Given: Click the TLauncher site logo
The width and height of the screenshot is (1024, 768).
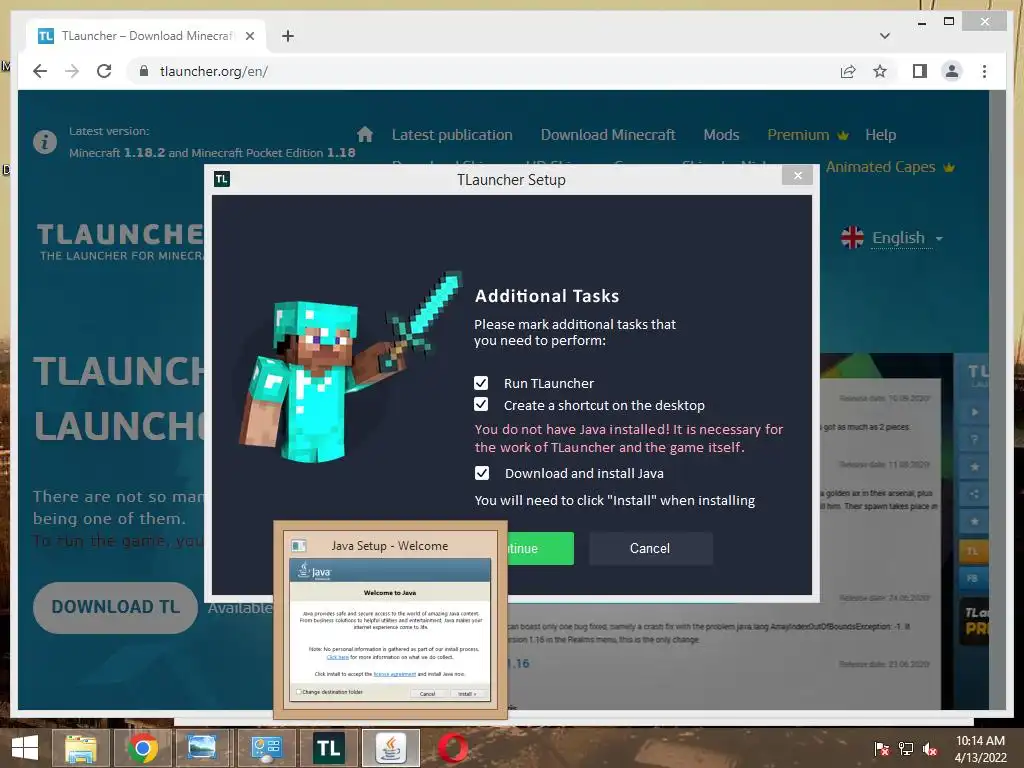Looking at the screenshot, I should [x=121, y=242].
